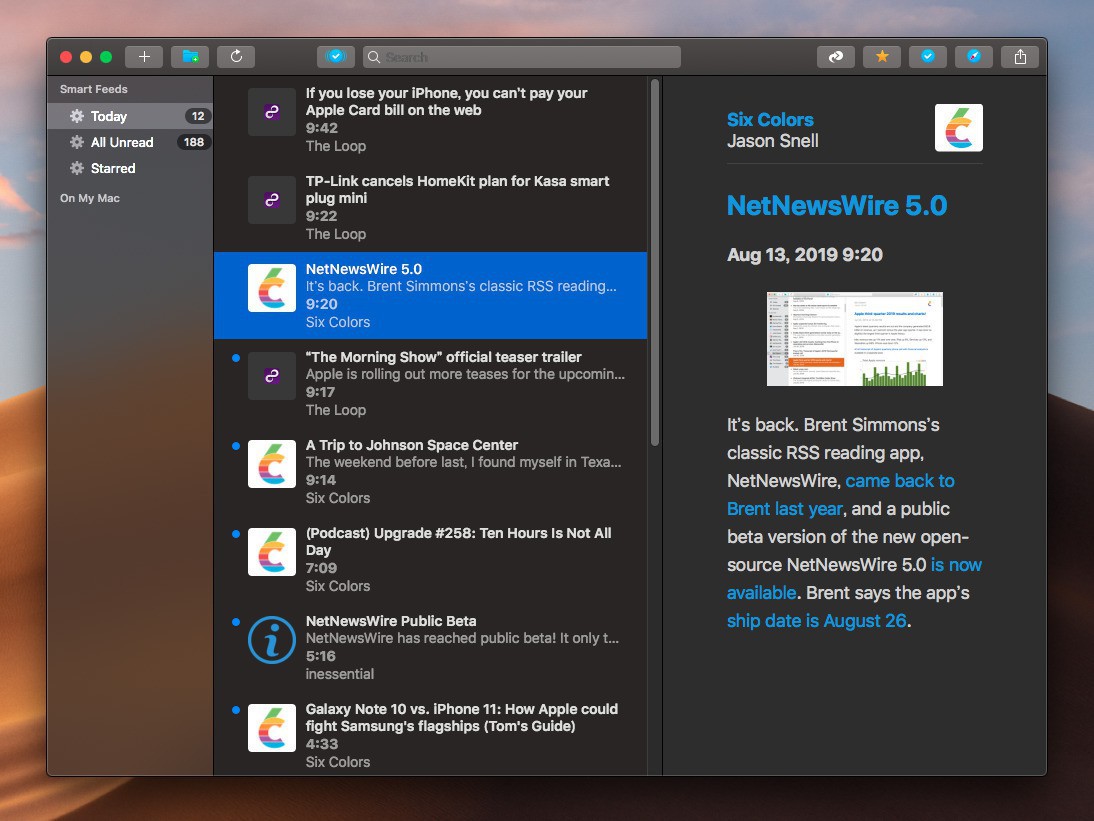Collapse the Smart Feeds section header
This screenshot has height=821, width=1094.
(94, 89)
